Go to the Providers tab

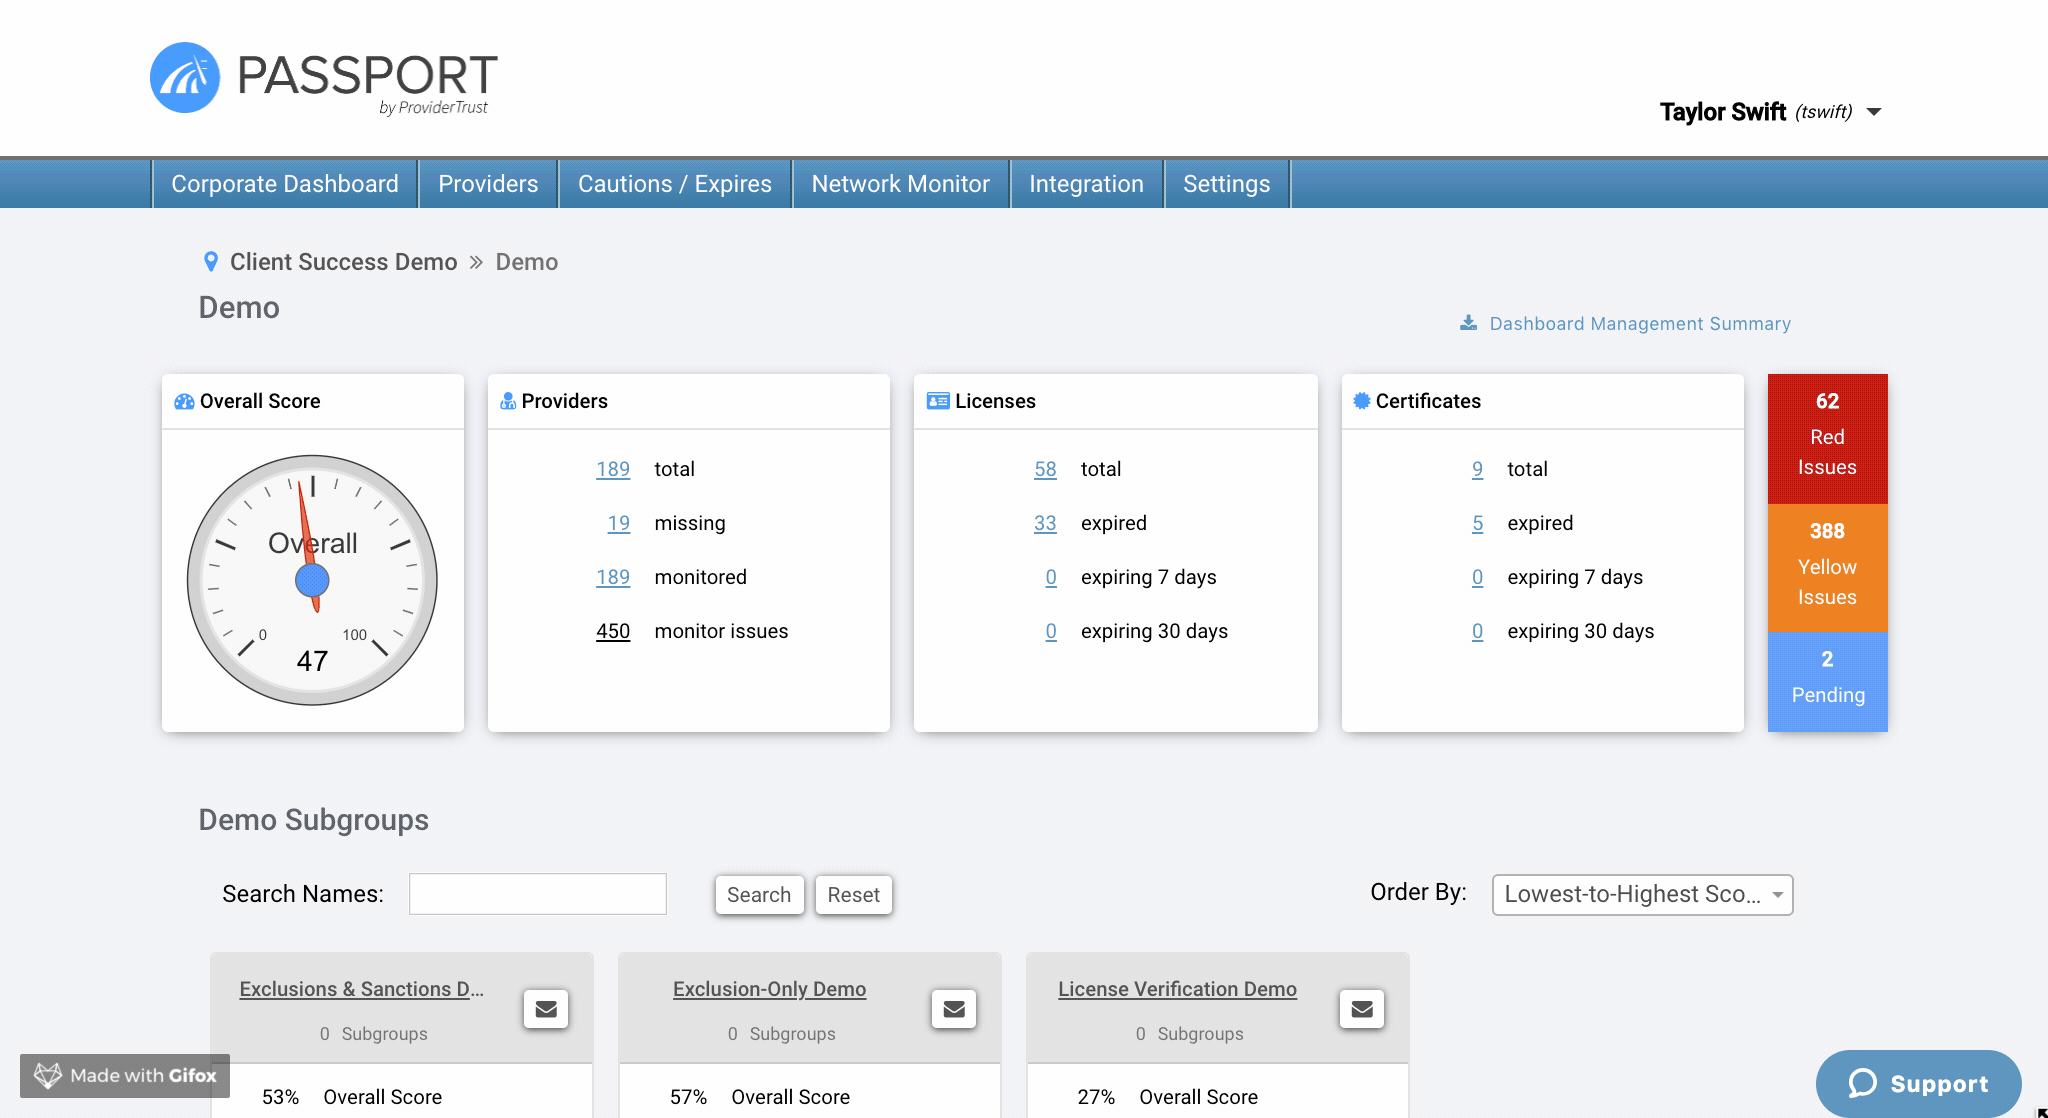coord(488,184)
